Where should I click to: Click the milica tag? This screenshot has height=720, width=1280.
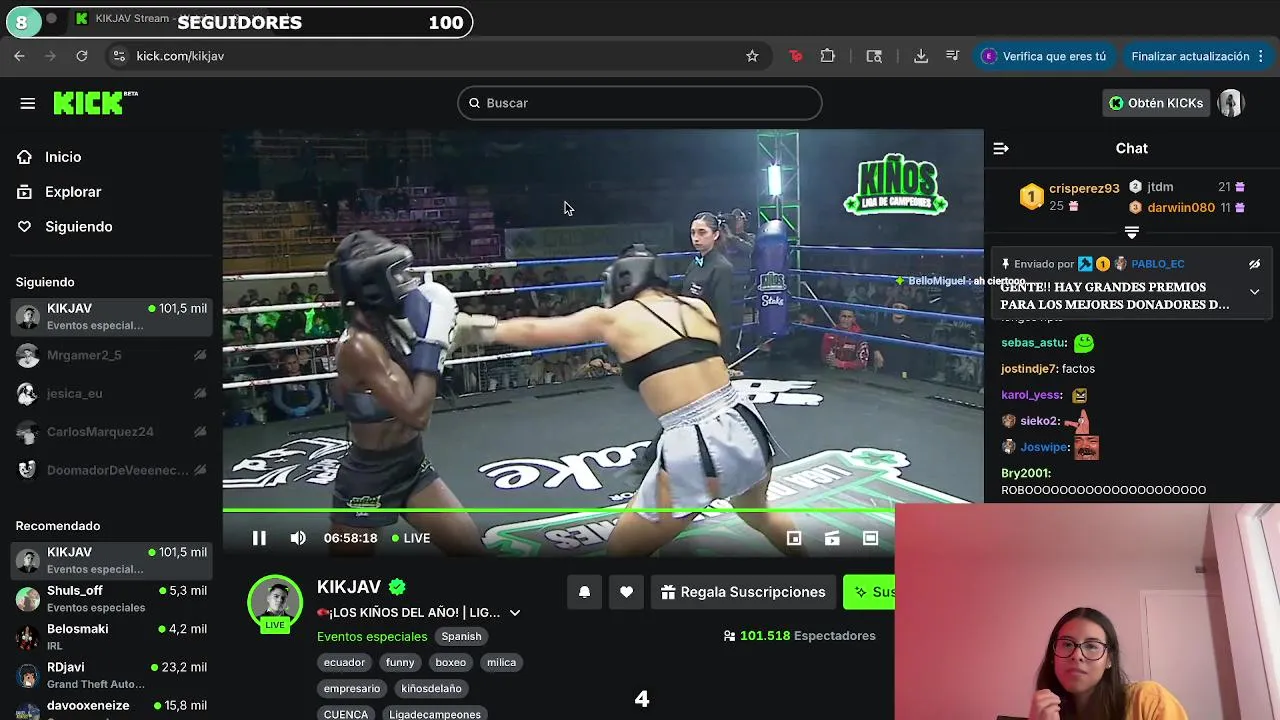pos(501,662)
